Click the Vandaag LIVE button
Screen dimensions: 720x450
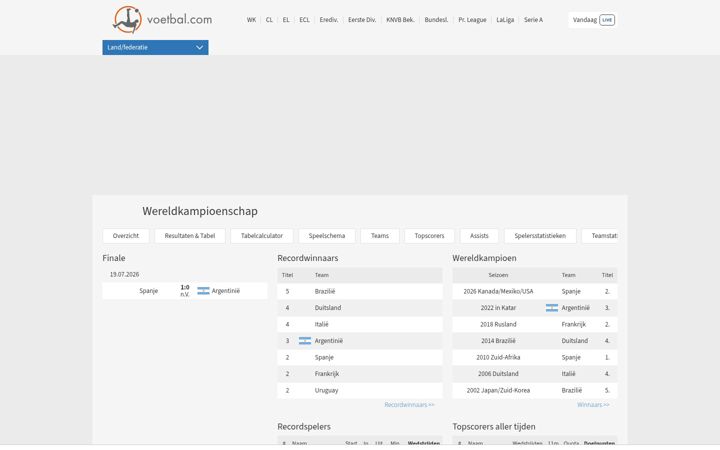tap(593, 20)
